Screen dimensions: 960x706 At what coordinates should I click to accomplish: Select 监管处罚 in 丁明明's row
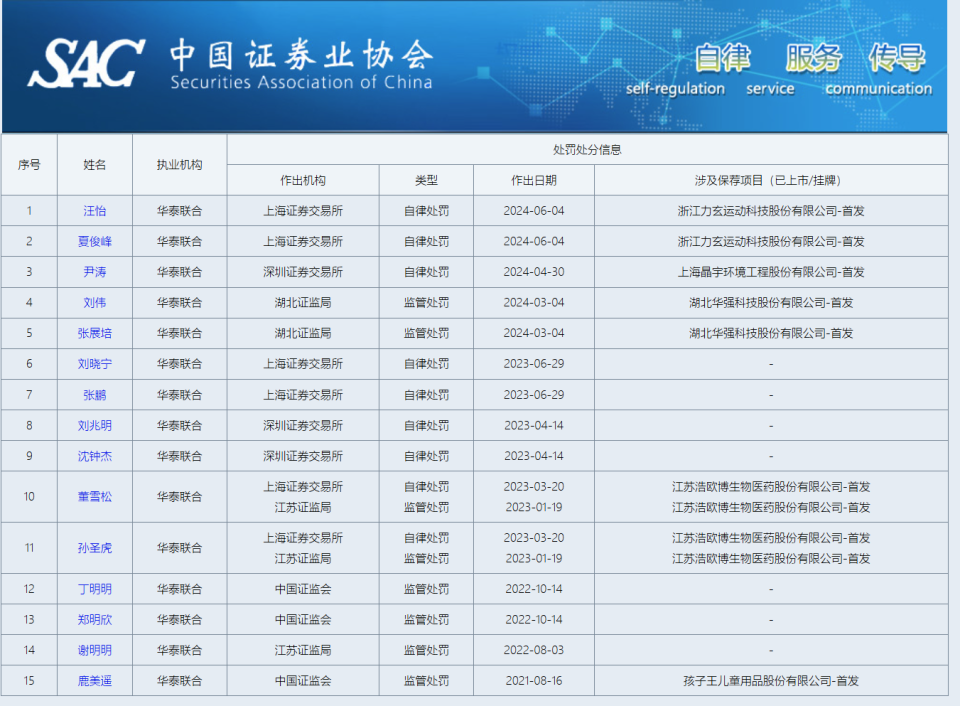click(x=426, y=589)
